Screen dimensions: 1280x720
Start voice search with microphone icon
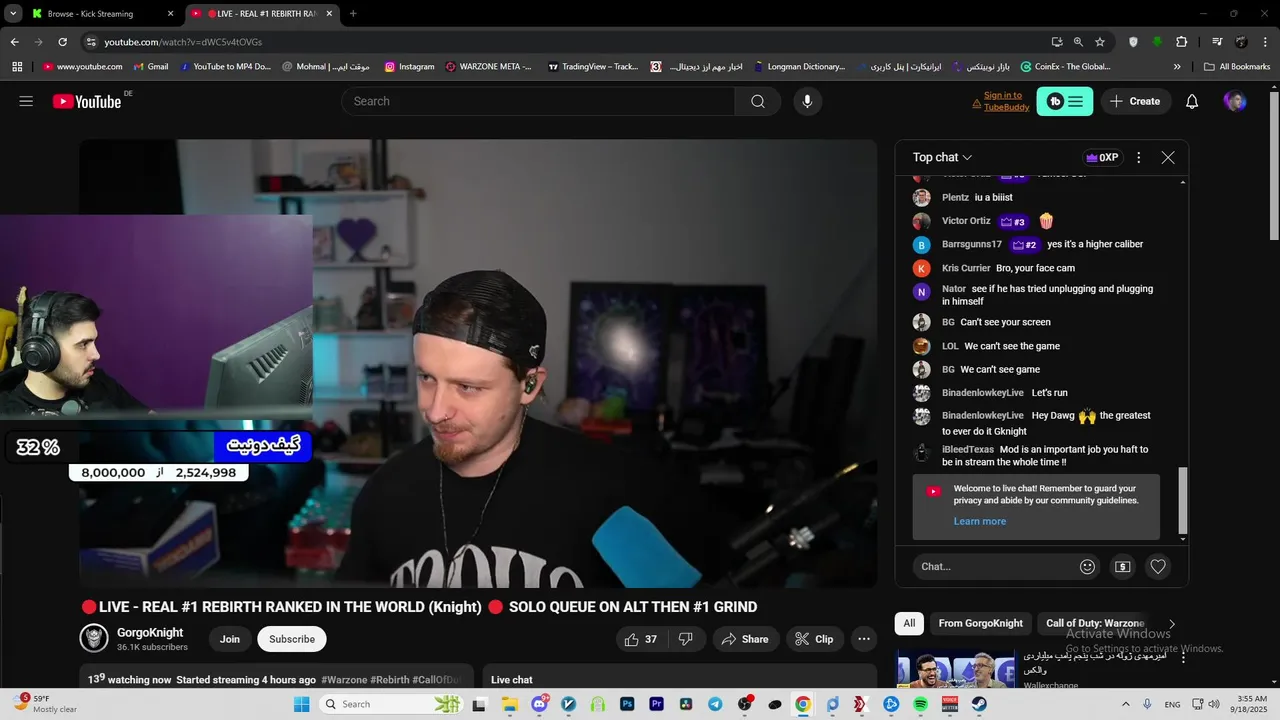807,101
